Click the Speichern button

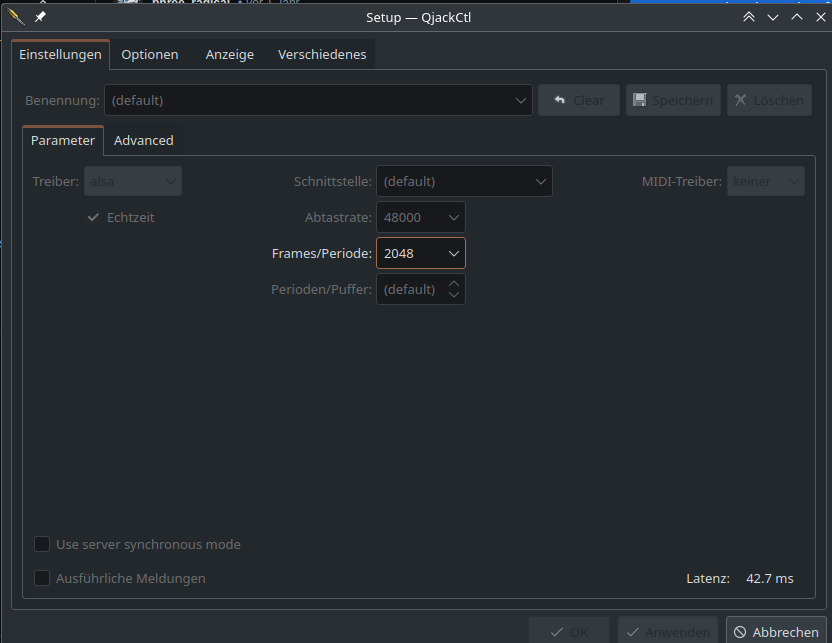click(673, 100)
